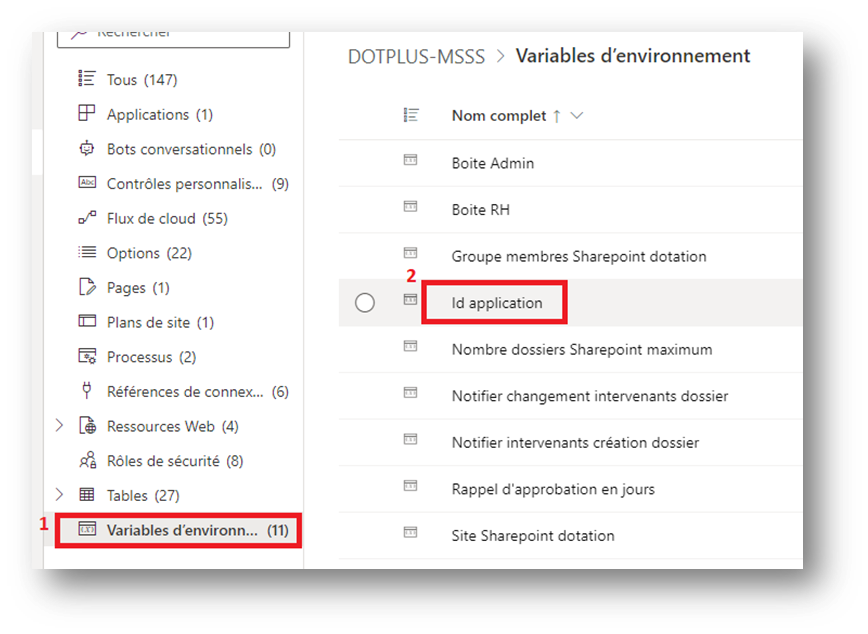Click the column list view icon in header
The width and height of the screenshot is (868, 634).
point(410,116)
